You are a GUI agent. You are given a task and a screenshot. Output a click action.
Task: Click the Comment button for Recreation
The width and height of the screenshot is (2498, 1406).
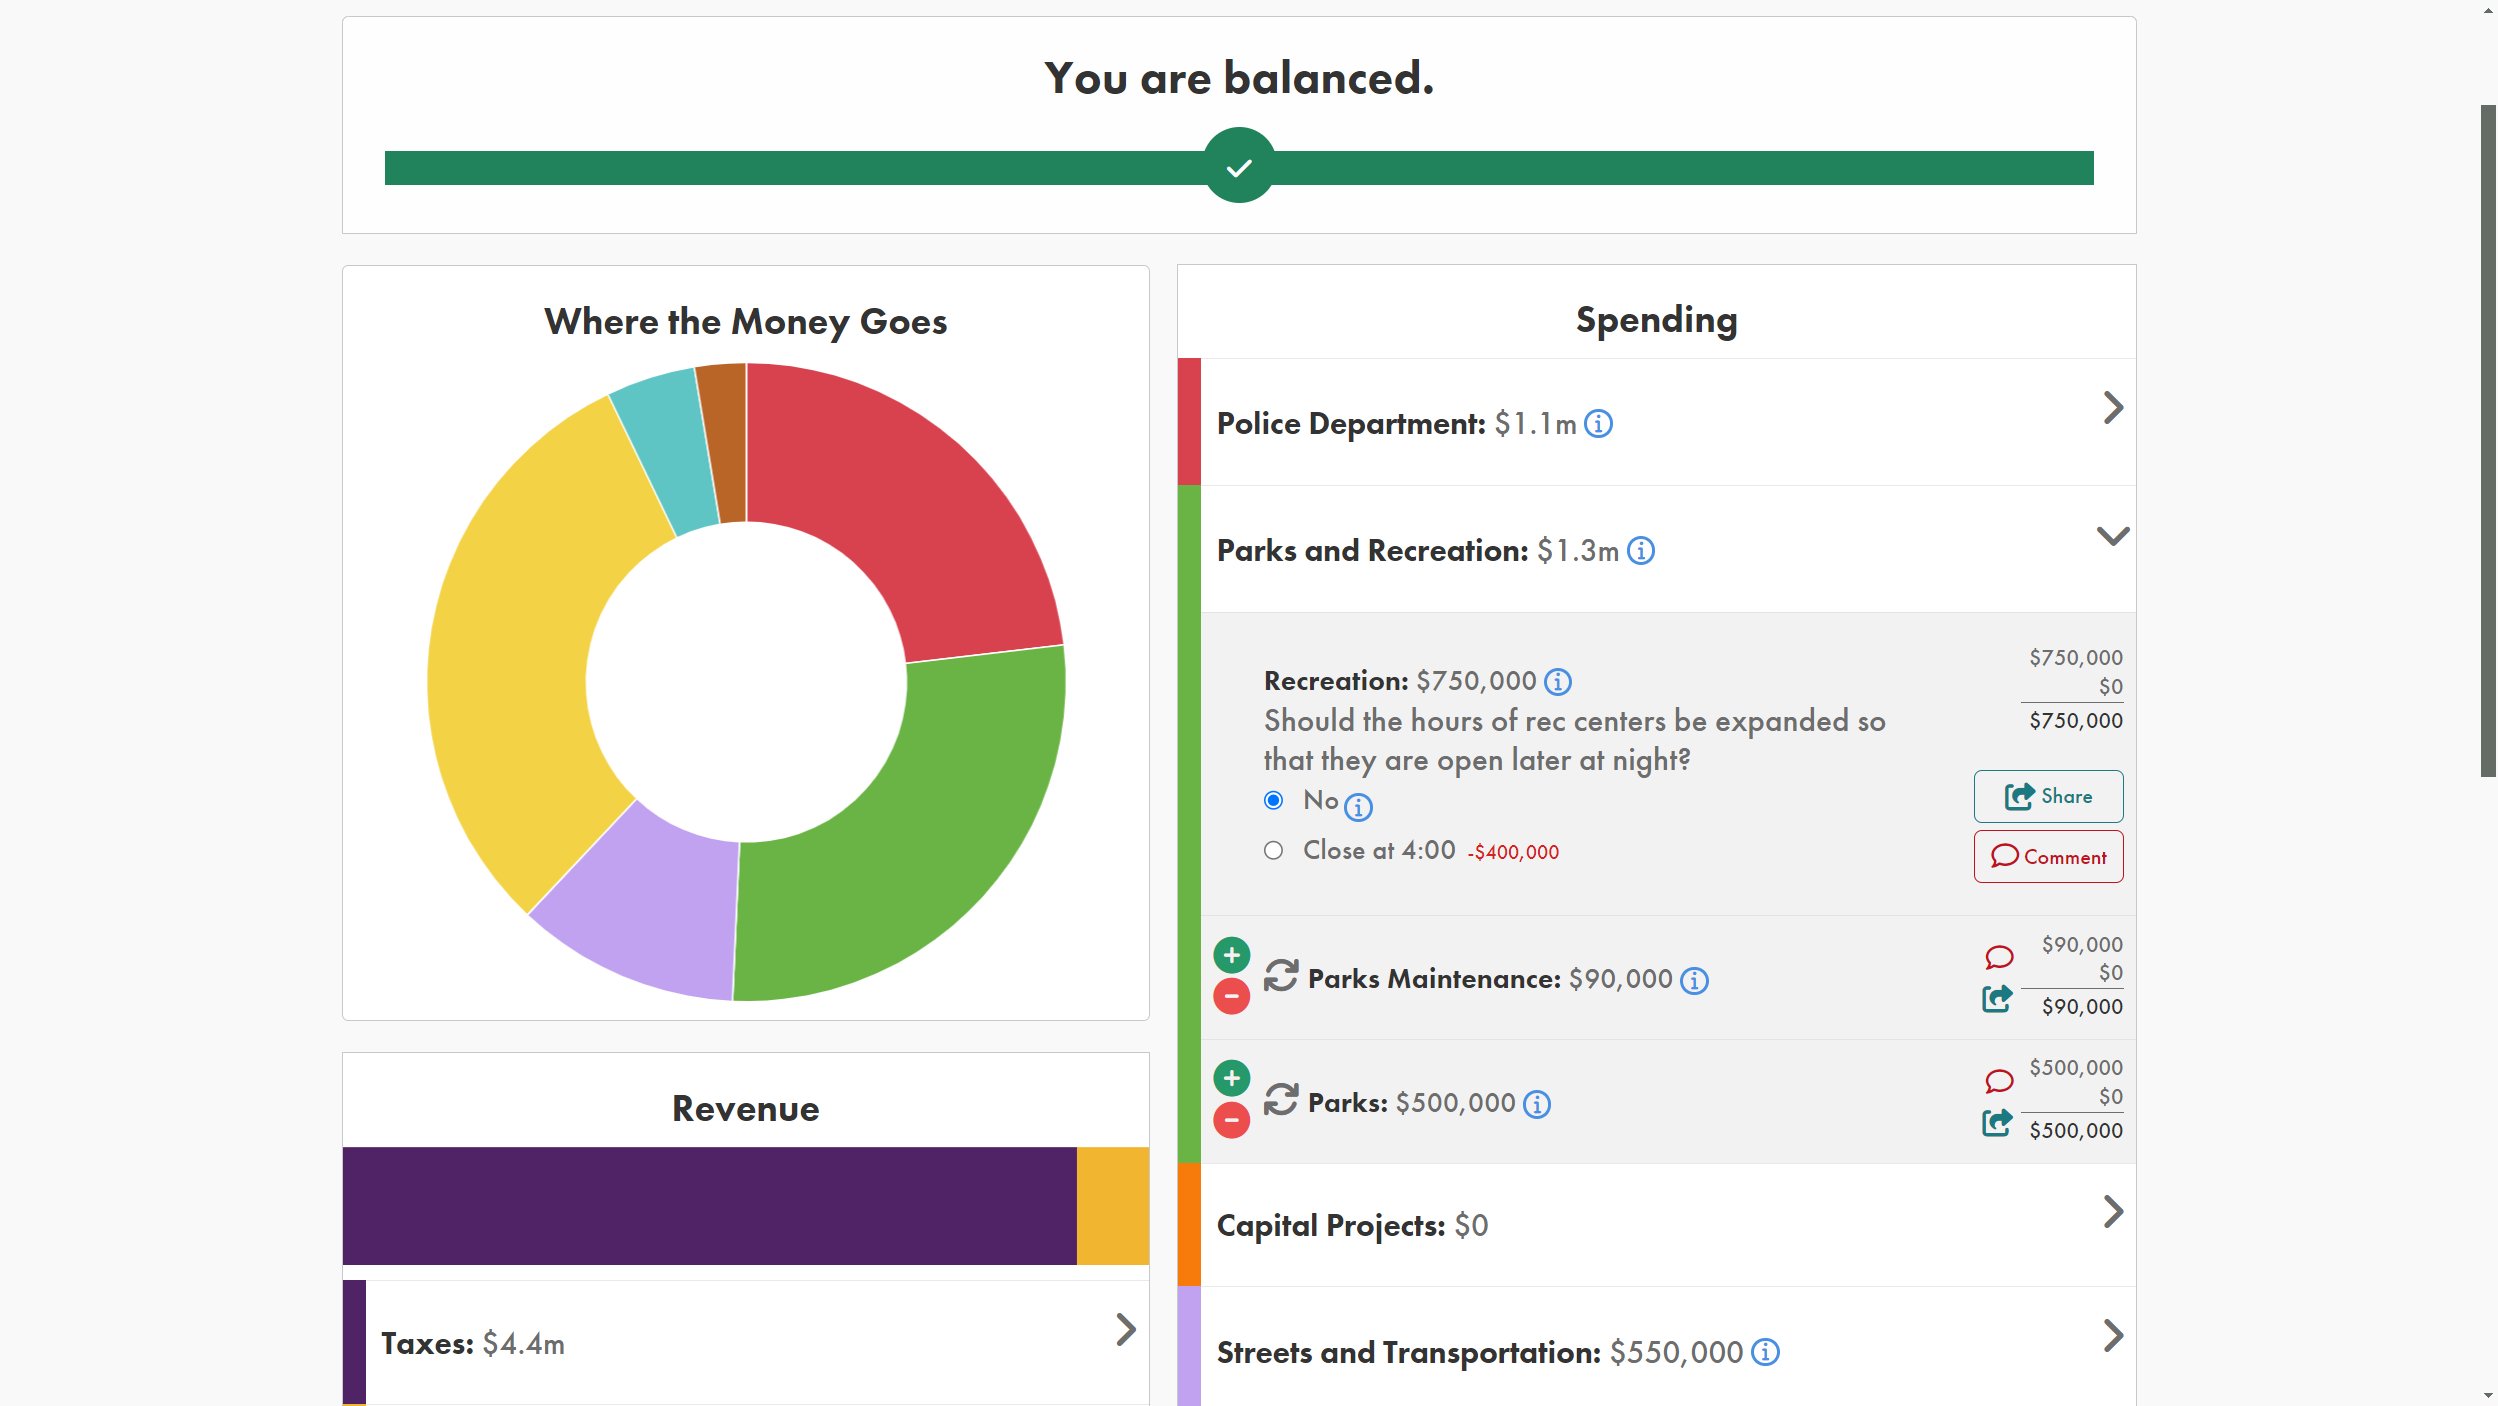coord(2048,856)
